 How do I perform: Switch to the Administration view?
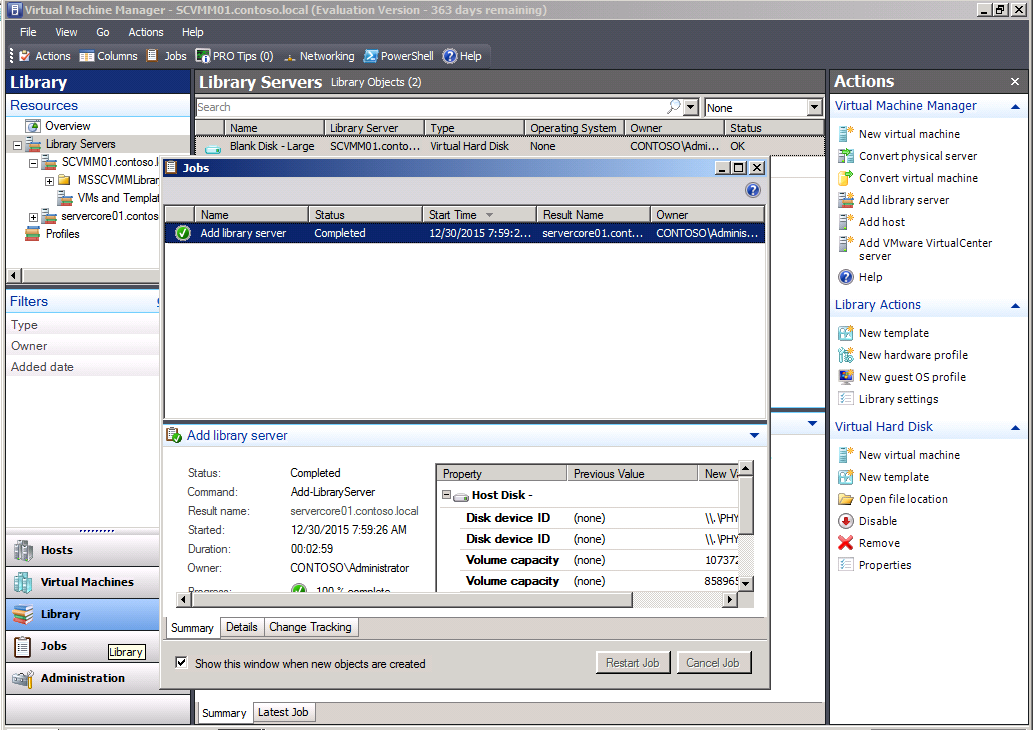(x=83, y=678)
